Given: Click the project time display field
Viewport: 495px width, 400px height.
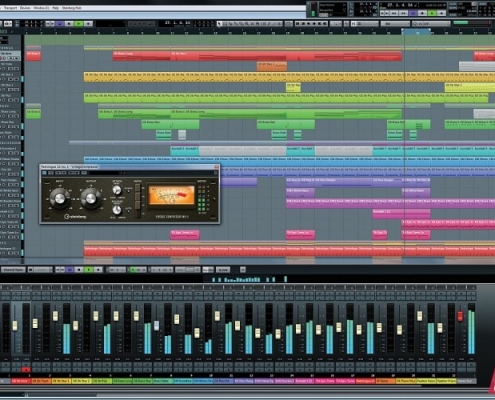Looking at the screenshot, I should 175,23.
